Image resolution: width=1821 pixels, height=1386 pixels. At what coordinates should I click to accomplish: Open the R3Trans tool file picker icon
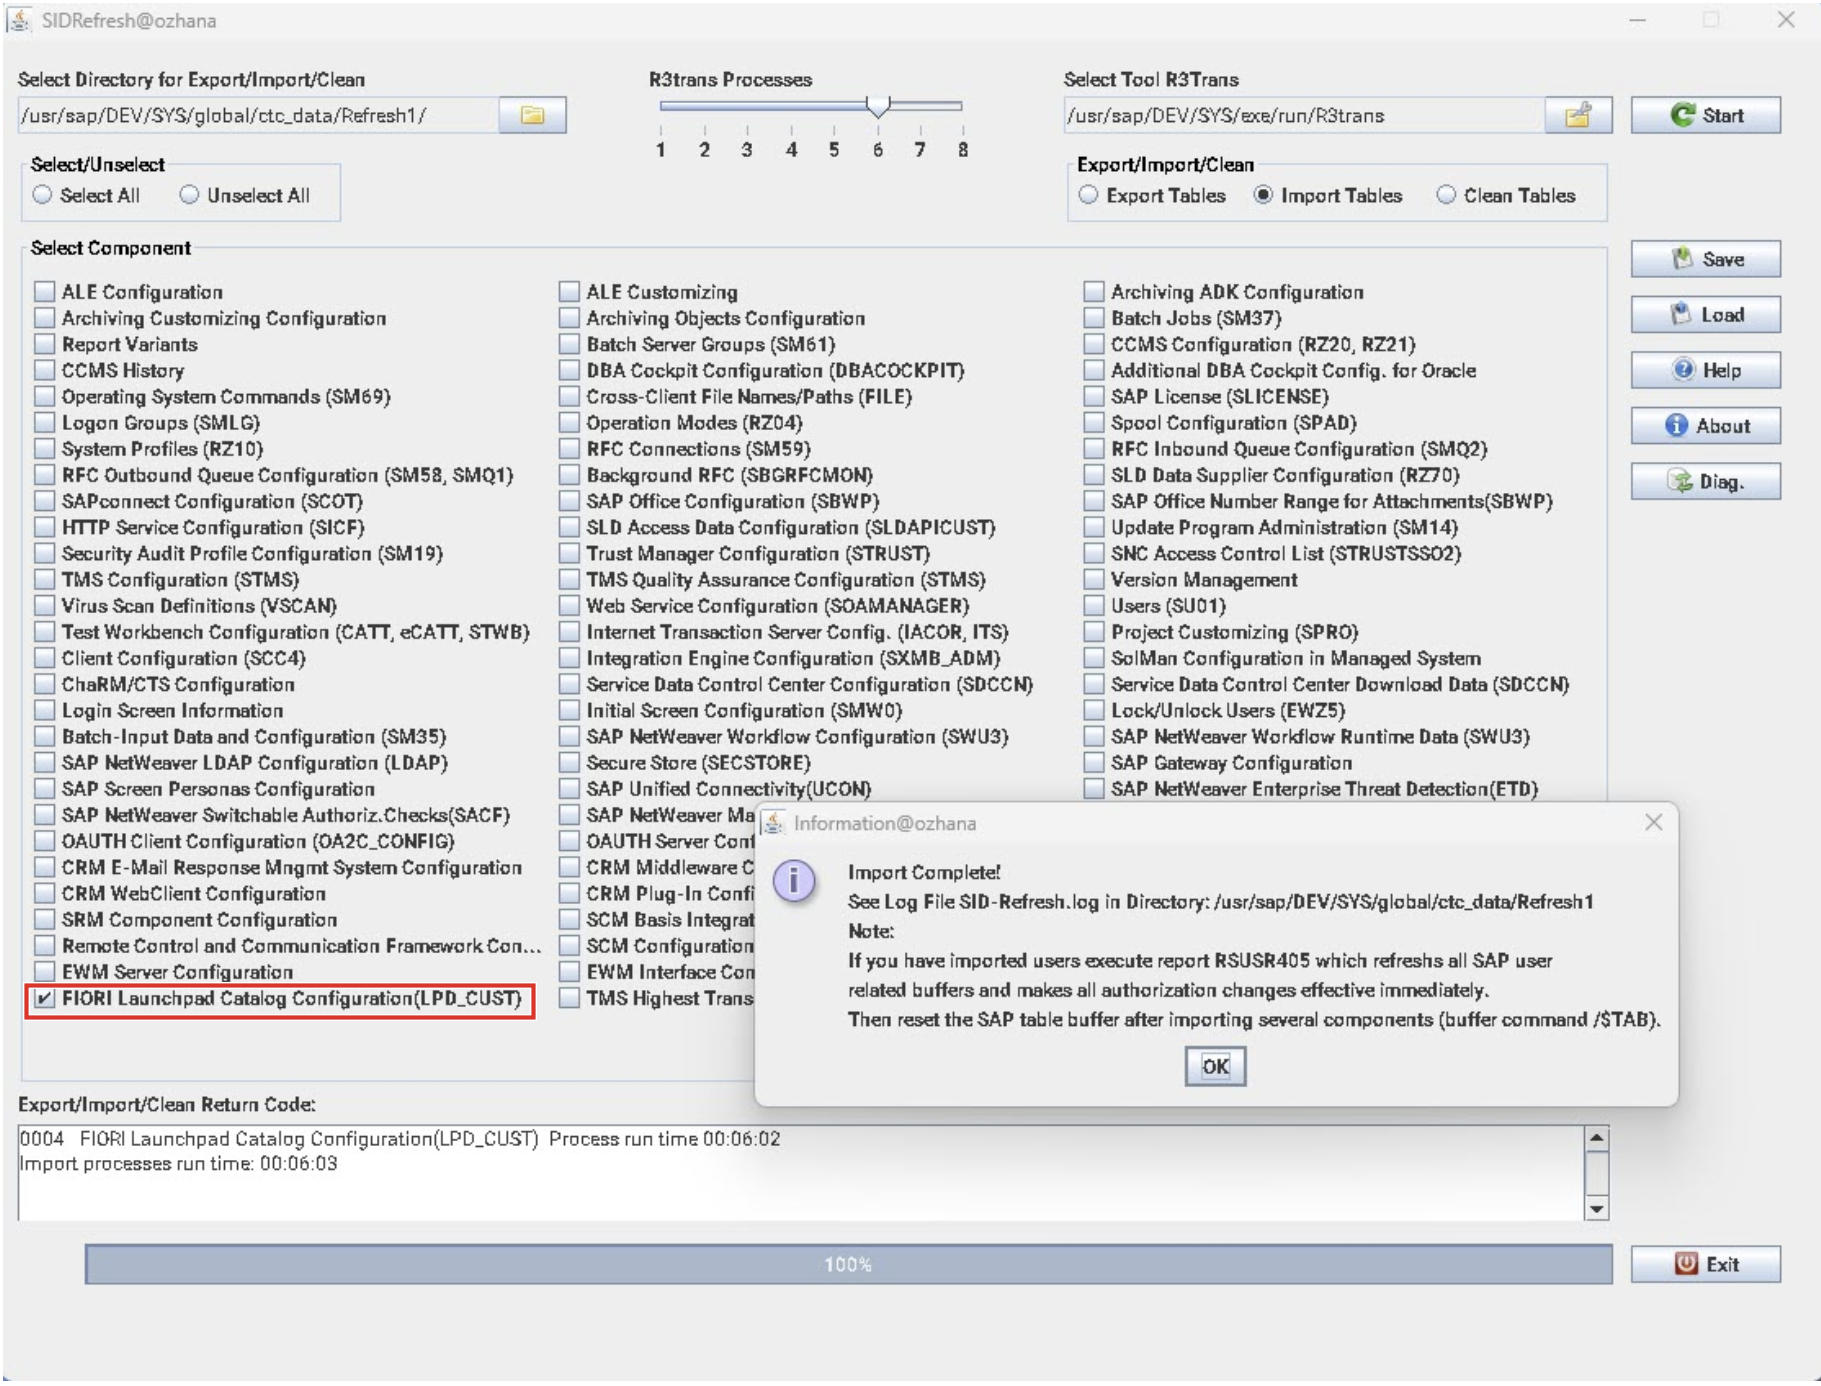[1578, 115]
